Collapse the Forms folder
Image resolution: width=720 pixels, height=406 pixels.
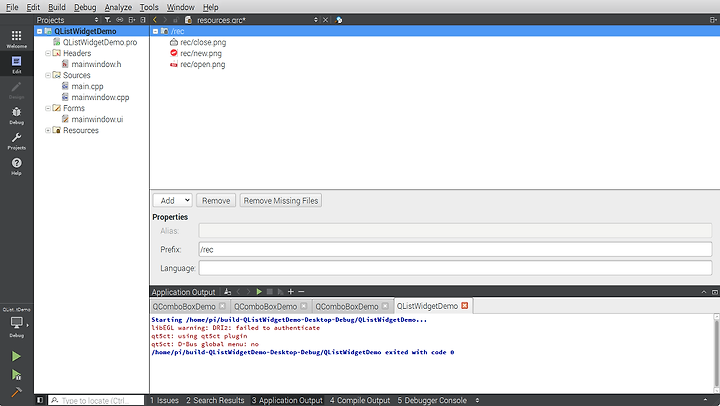48,108
